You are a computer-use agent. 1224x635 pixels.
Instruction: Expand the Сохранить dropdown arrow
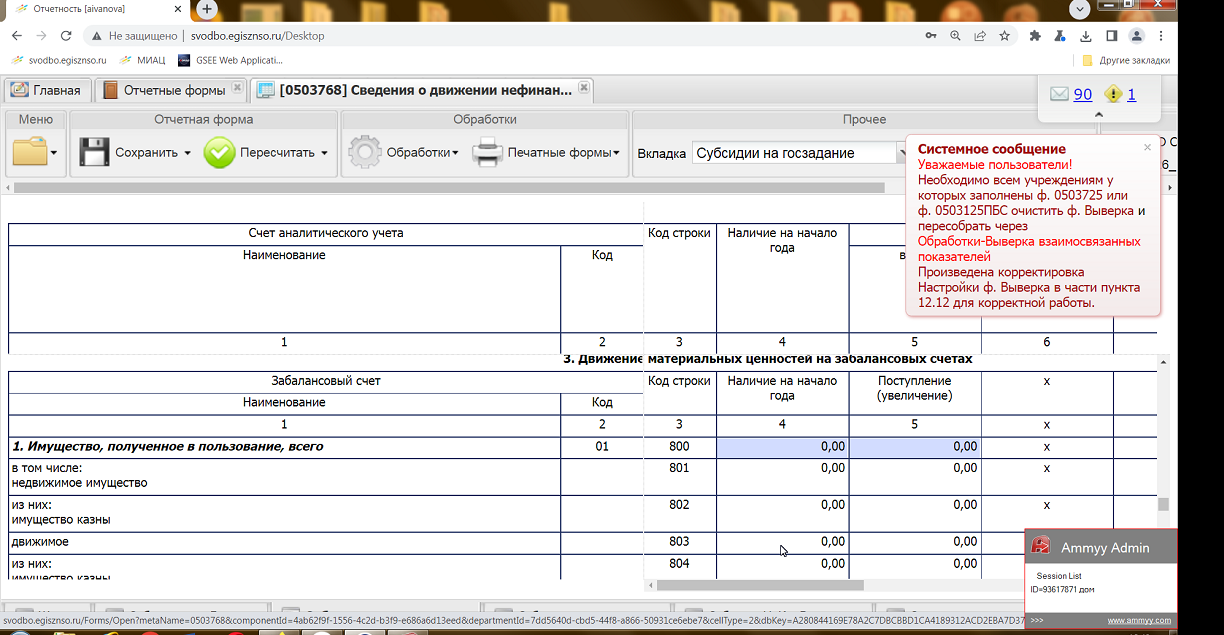(187, 154)
